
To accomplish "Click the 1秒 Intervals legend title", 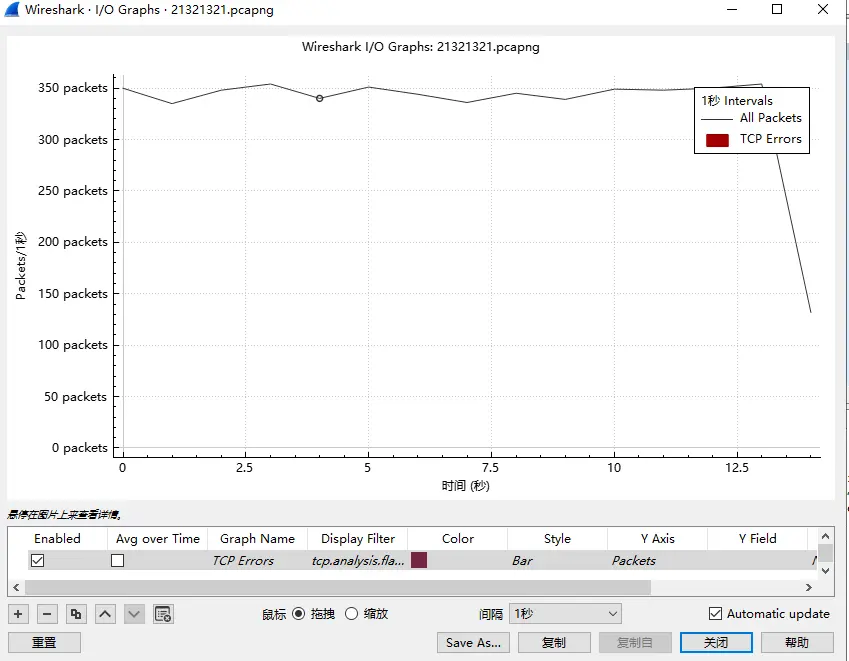I will click(x=737, y=101).
